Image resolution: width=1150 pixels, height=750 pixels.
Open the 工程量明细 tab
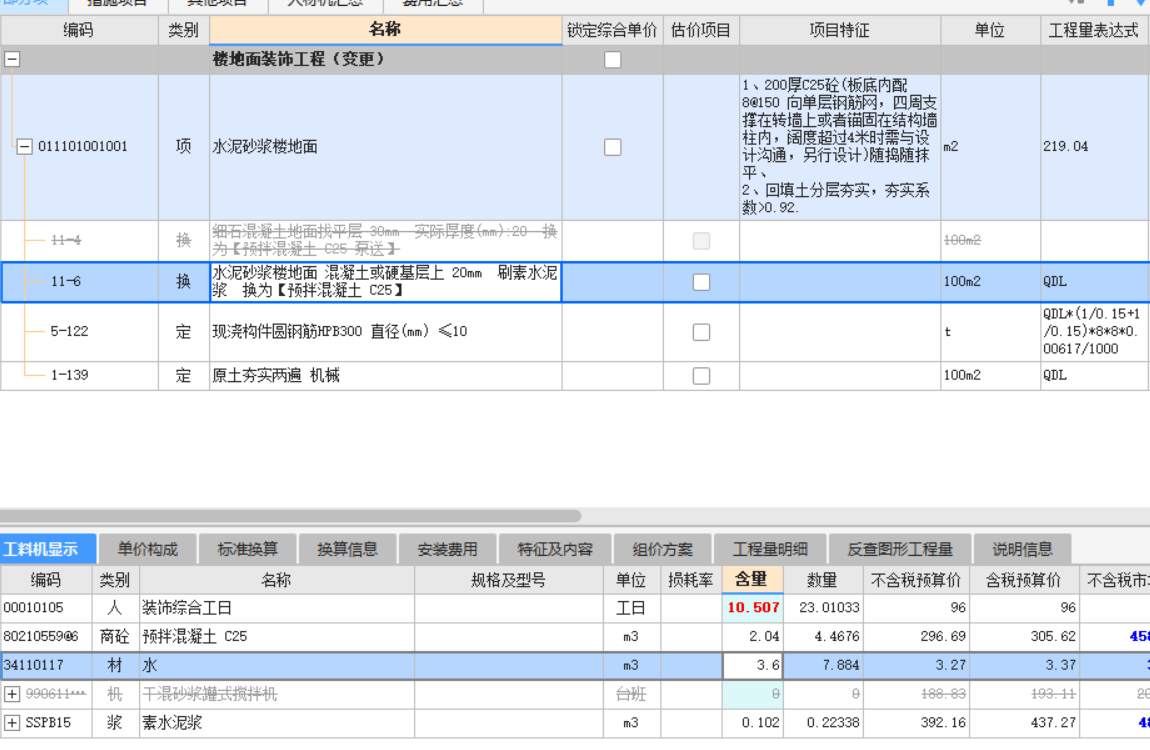(x=770, y=548)
